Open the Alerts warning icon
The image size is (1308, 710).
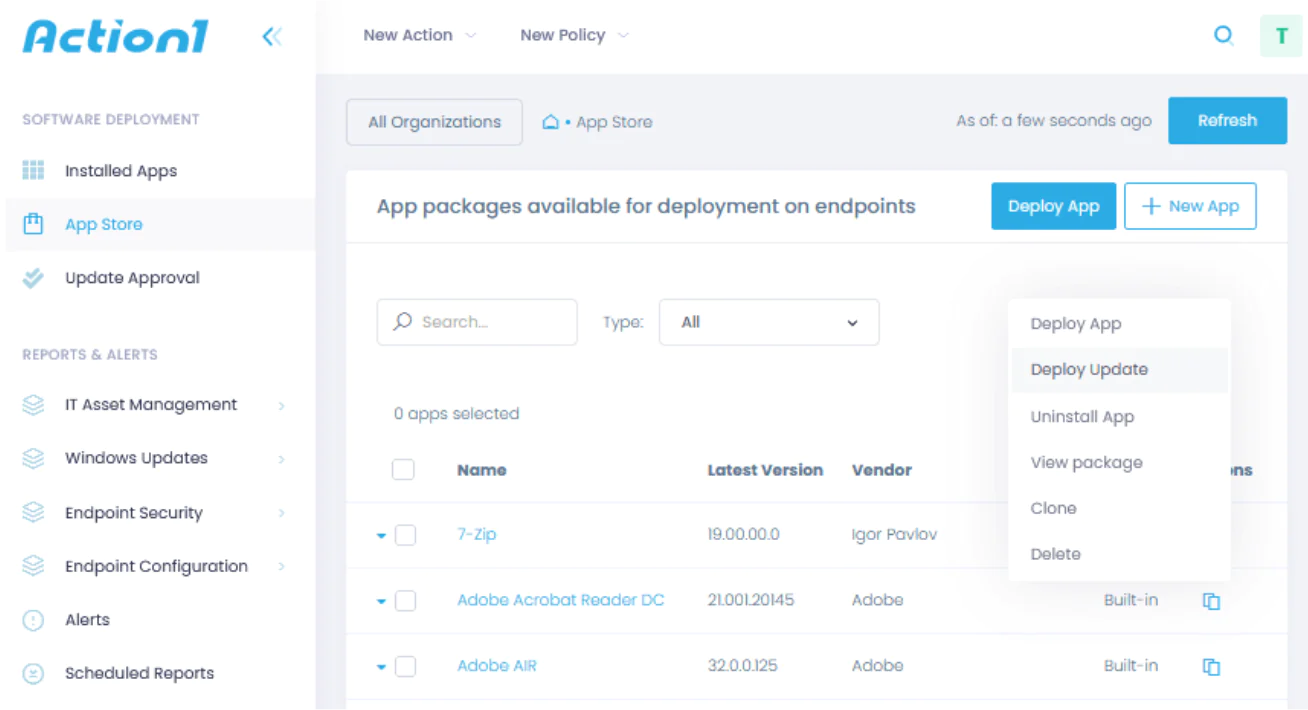point(33,620)
